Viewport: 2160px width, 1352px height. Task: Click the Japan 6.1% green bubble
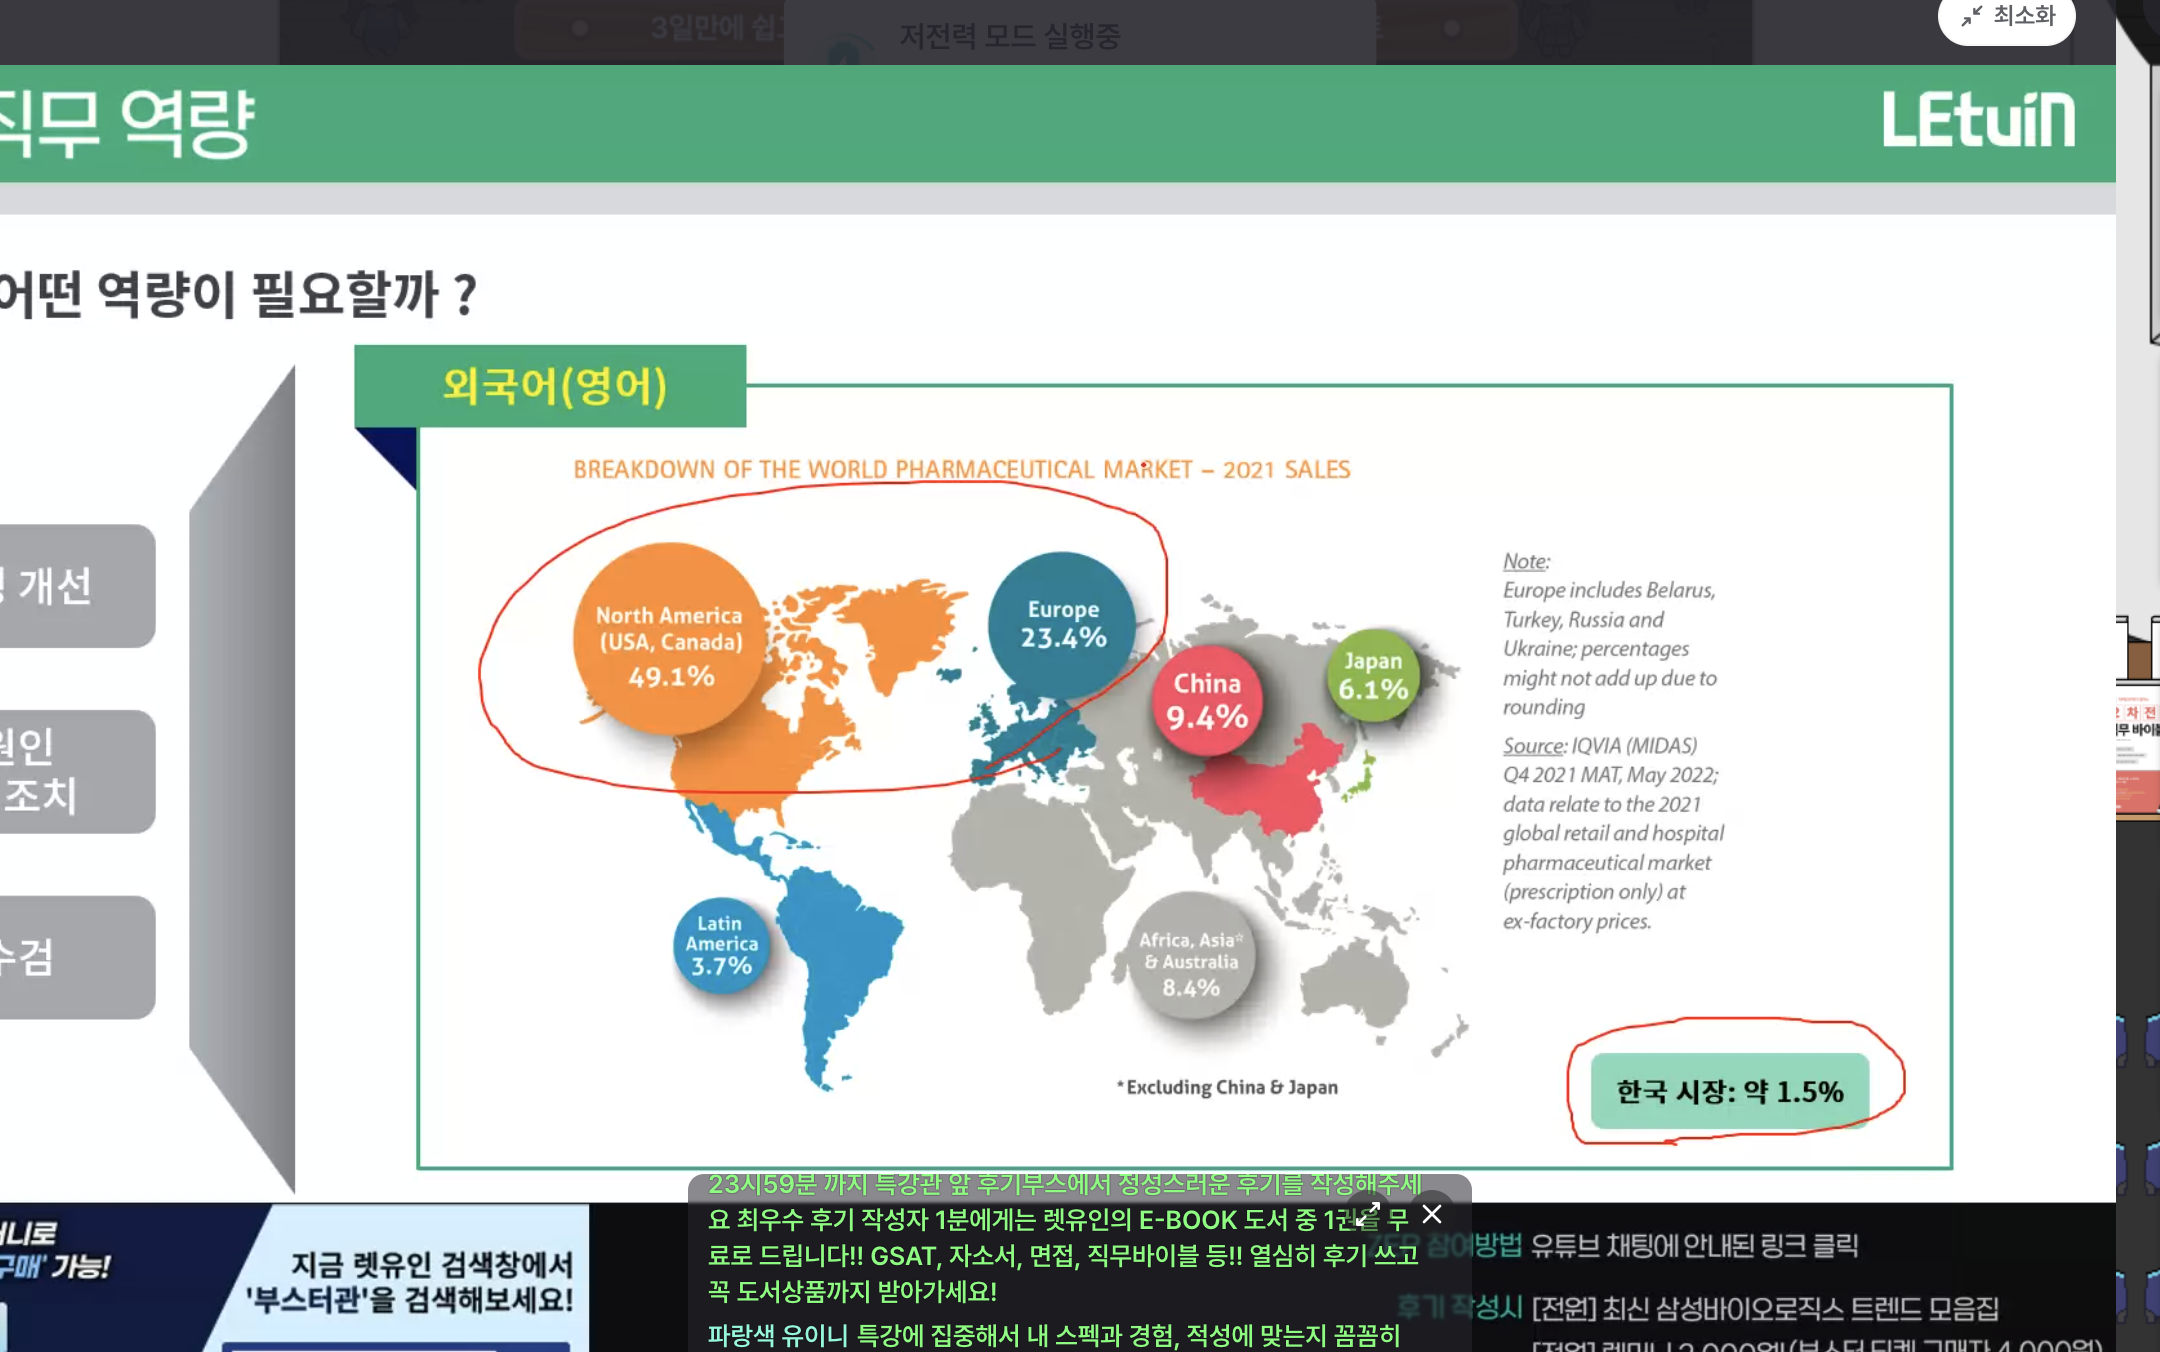pyautogui.click(x=1373, y=676)
